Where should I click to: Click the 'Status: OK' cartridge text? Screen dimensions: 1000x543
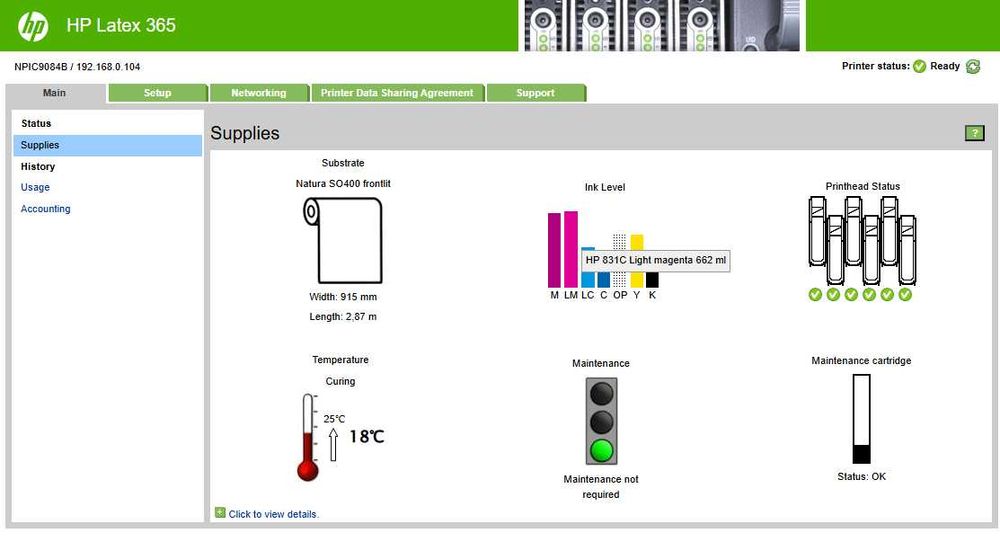pyautogui.click(x=862, y=477)
